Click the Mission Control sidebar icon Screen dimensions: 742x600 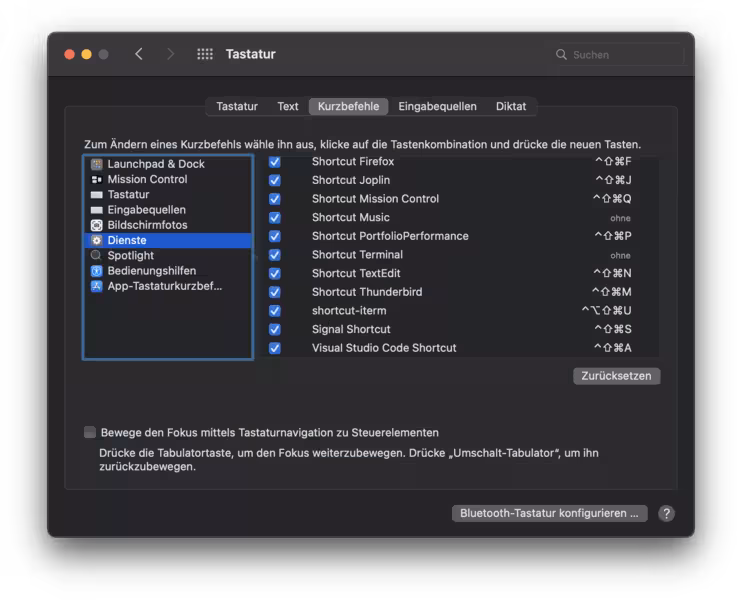(96, 179)
